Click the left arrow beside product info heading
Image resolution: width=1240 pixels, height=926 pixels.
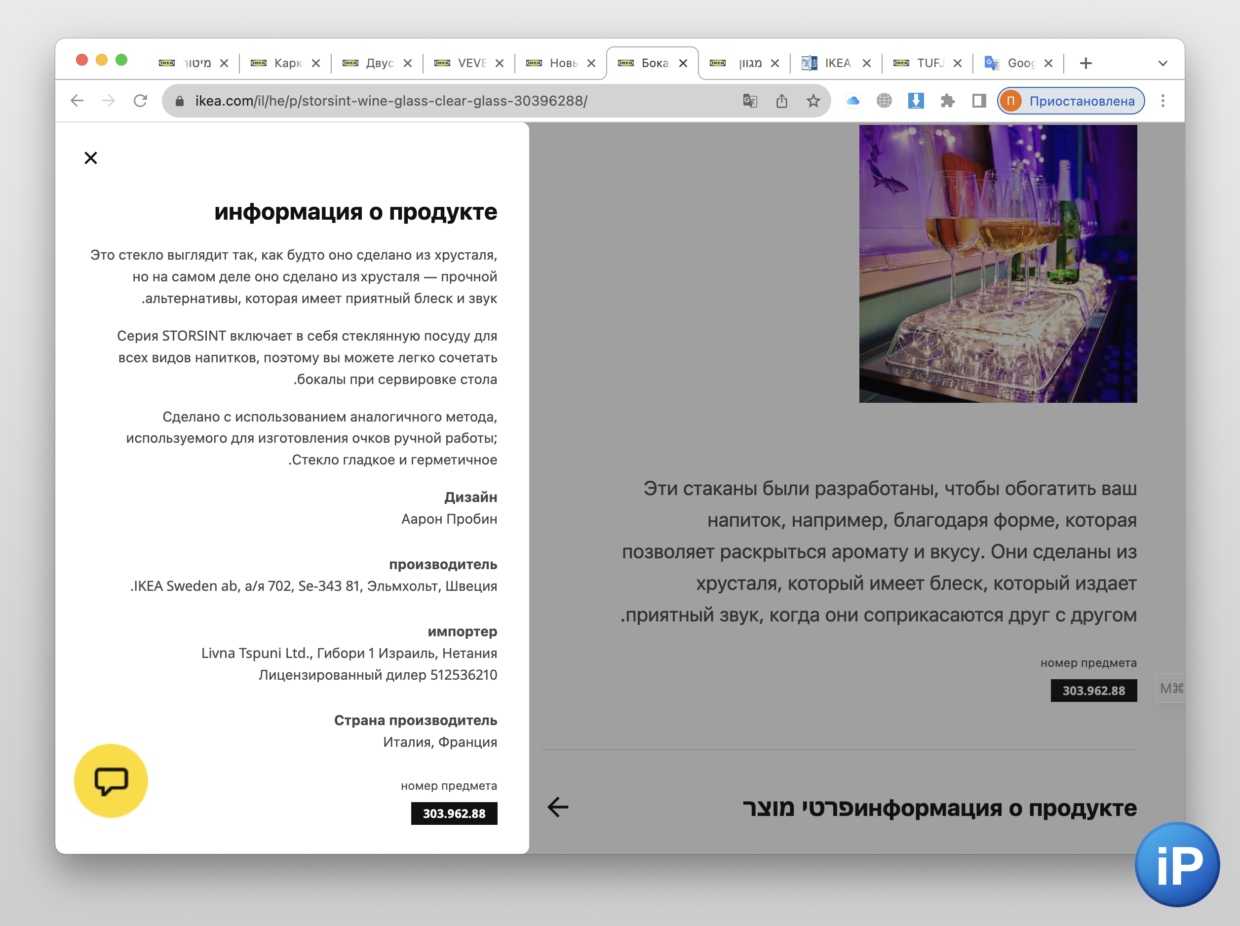coord(558,807)
